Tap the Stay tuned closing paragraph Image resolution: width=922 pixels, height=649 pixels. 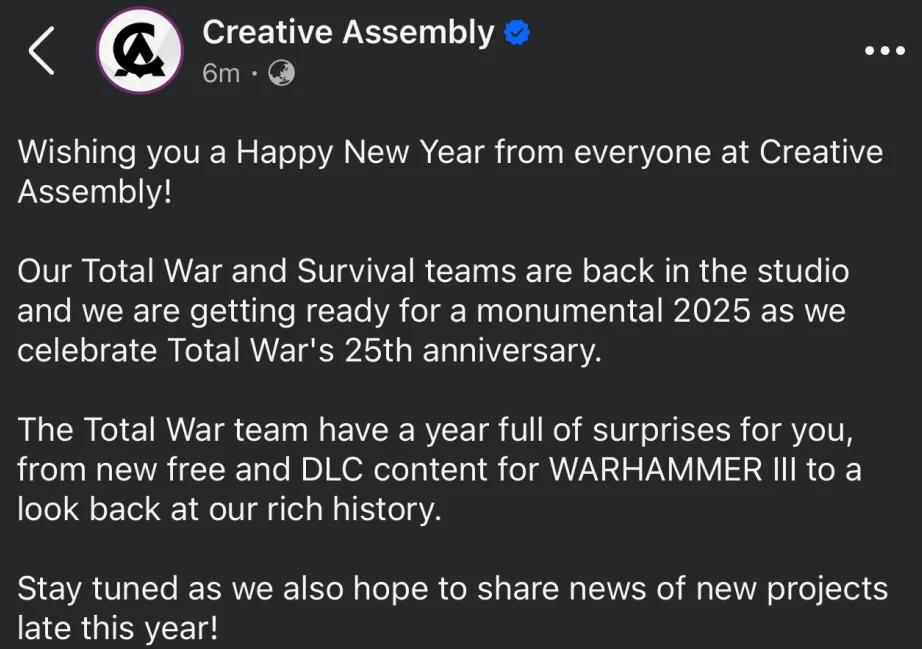452,608
